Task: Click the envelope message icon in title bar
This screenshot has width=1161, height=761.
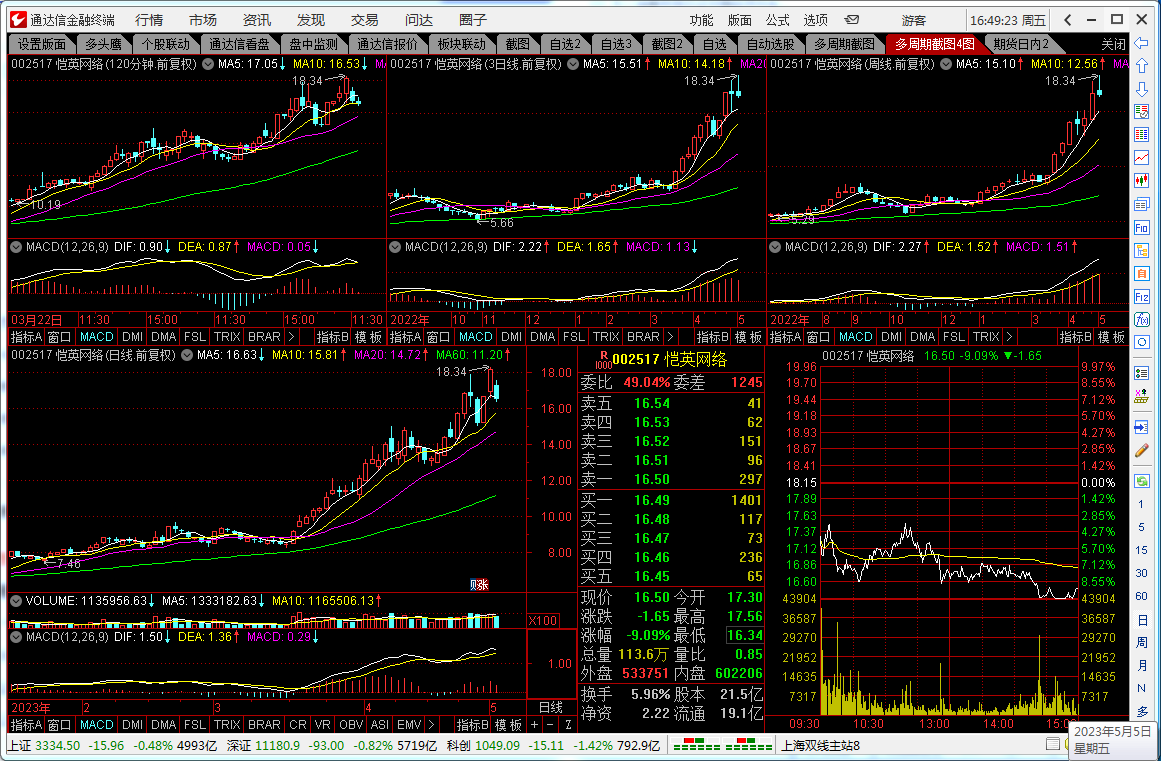Action: point(852,20)
